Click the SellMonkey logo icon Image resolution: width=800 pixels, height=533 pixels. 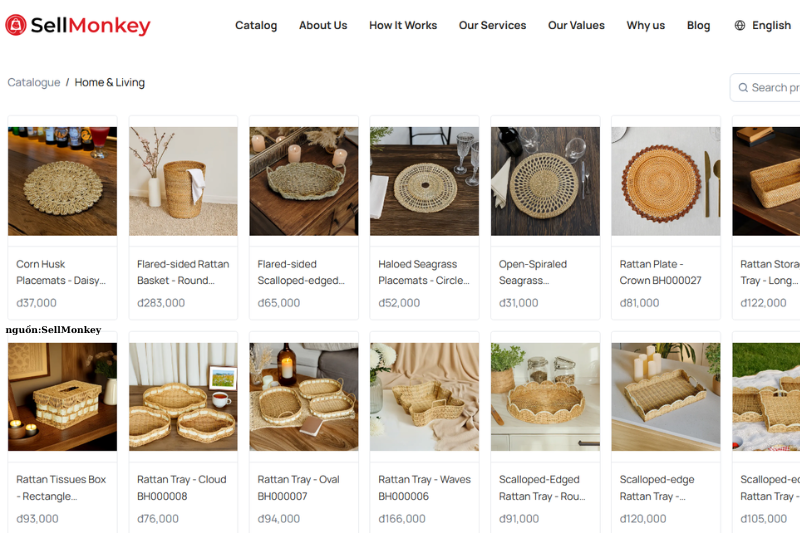pos(15,25)
